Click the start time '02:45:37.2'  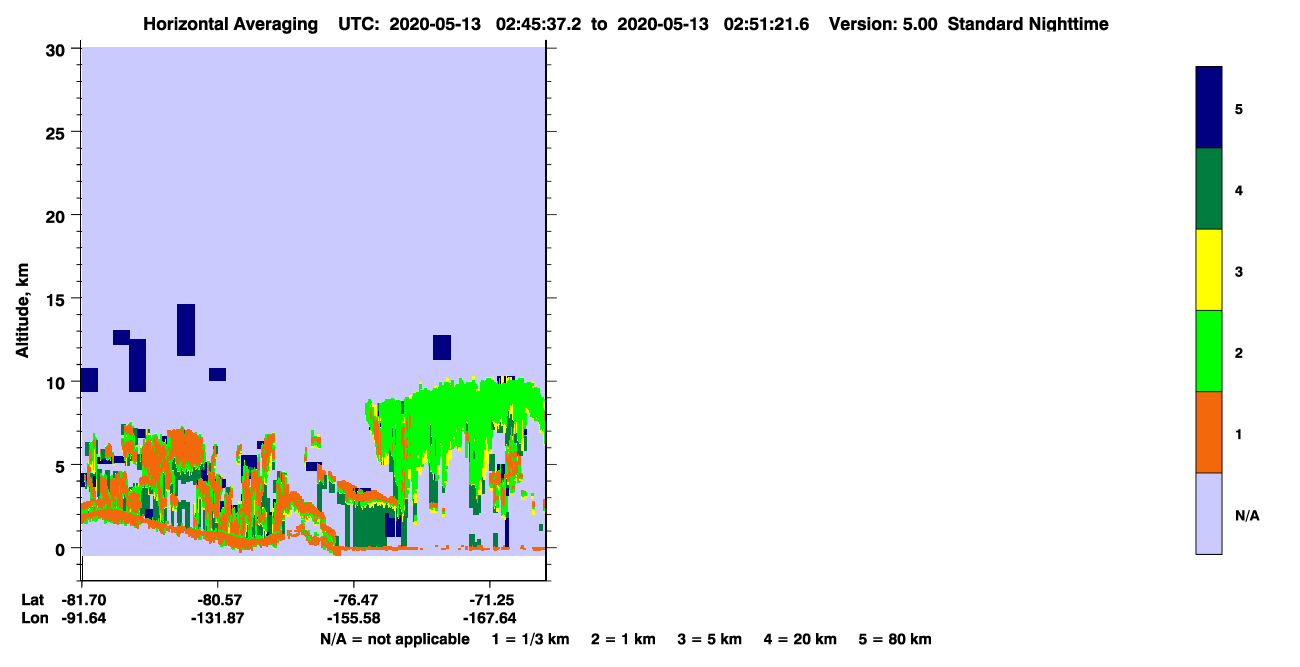pos(539,24)
